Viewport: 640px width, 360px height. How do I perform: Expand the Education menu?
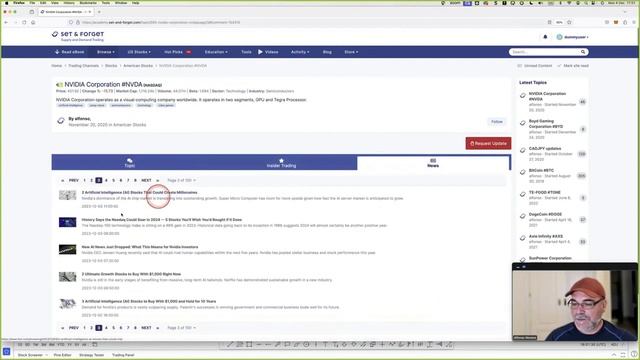[x=216, y=52]
